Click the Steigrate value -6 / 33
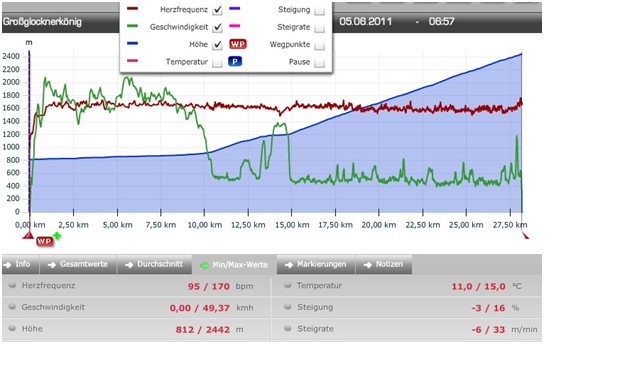640x384 pixels. [488, 330]
